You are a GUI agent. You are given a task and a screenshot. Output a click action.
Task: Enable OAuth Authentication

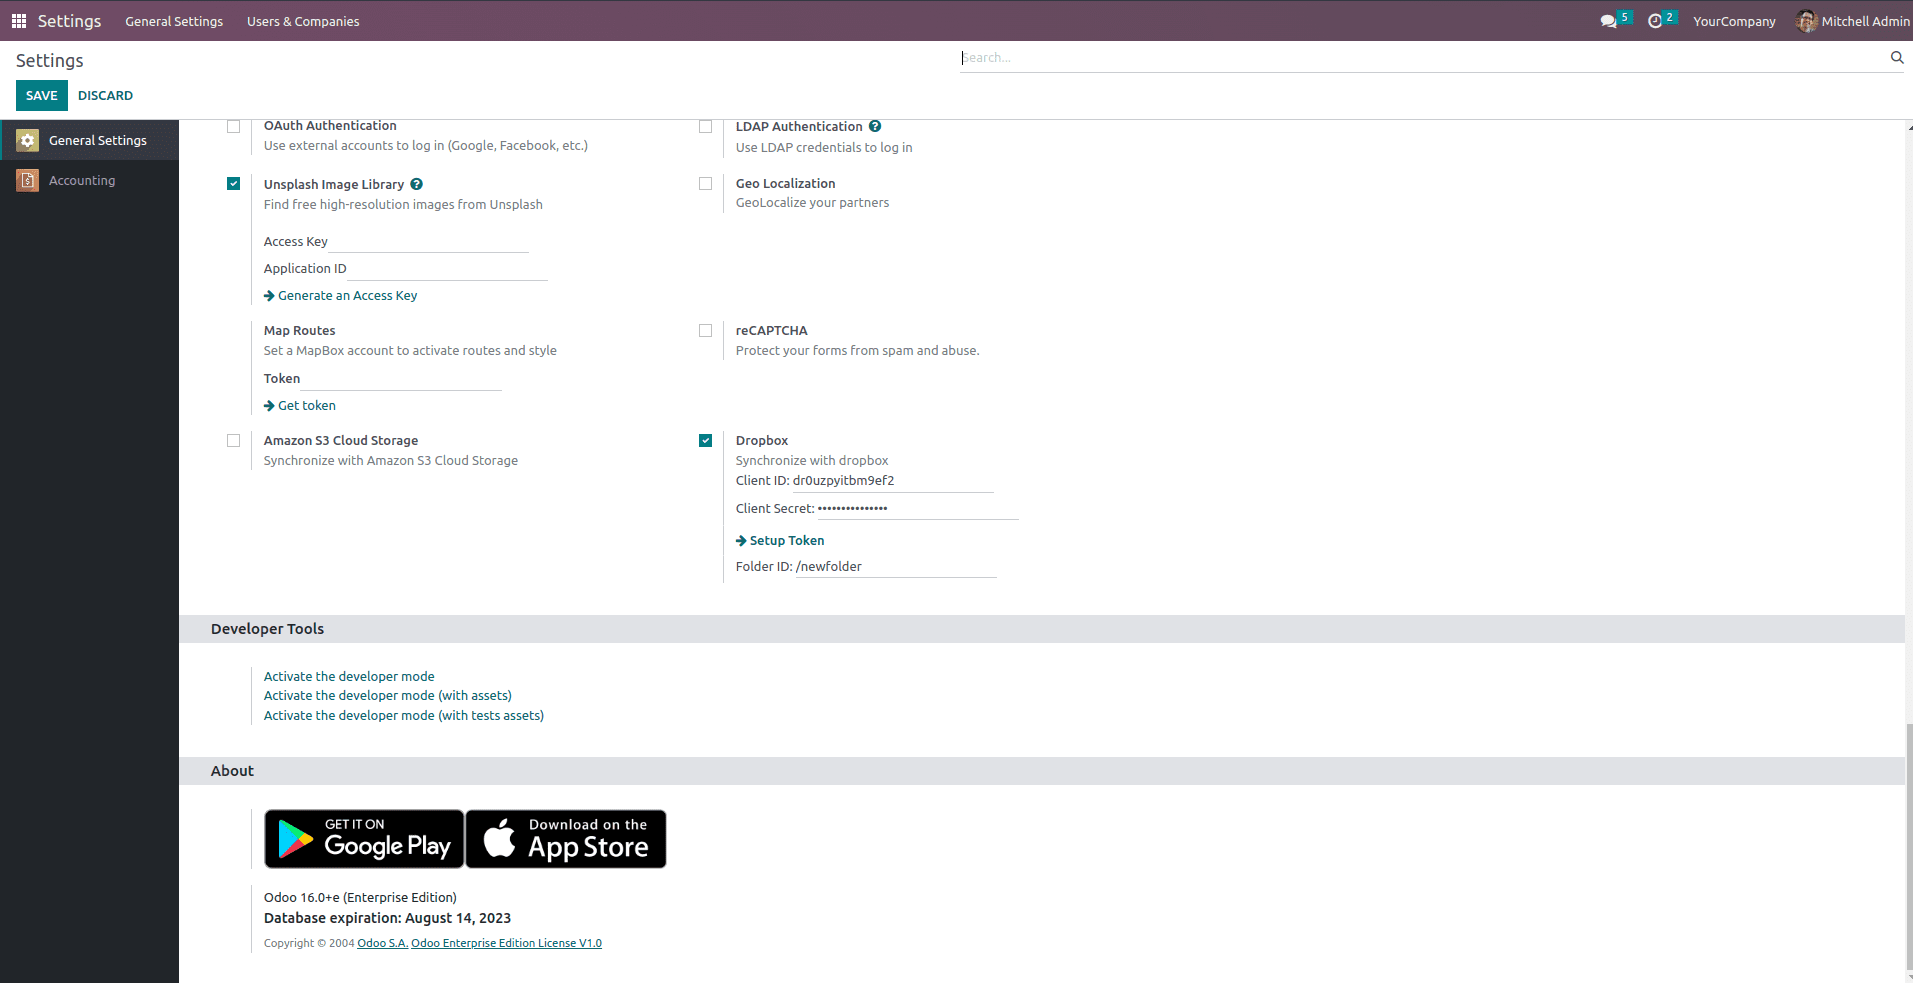(233, 126)
